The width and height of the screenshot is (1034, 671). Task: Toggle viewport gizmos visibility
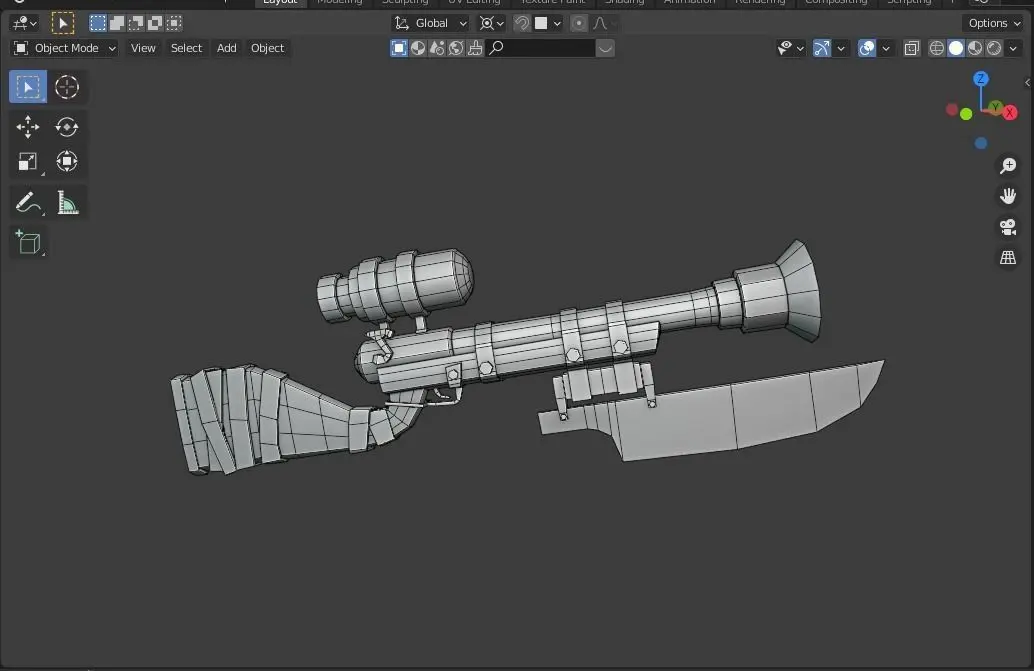coord(822,48)
